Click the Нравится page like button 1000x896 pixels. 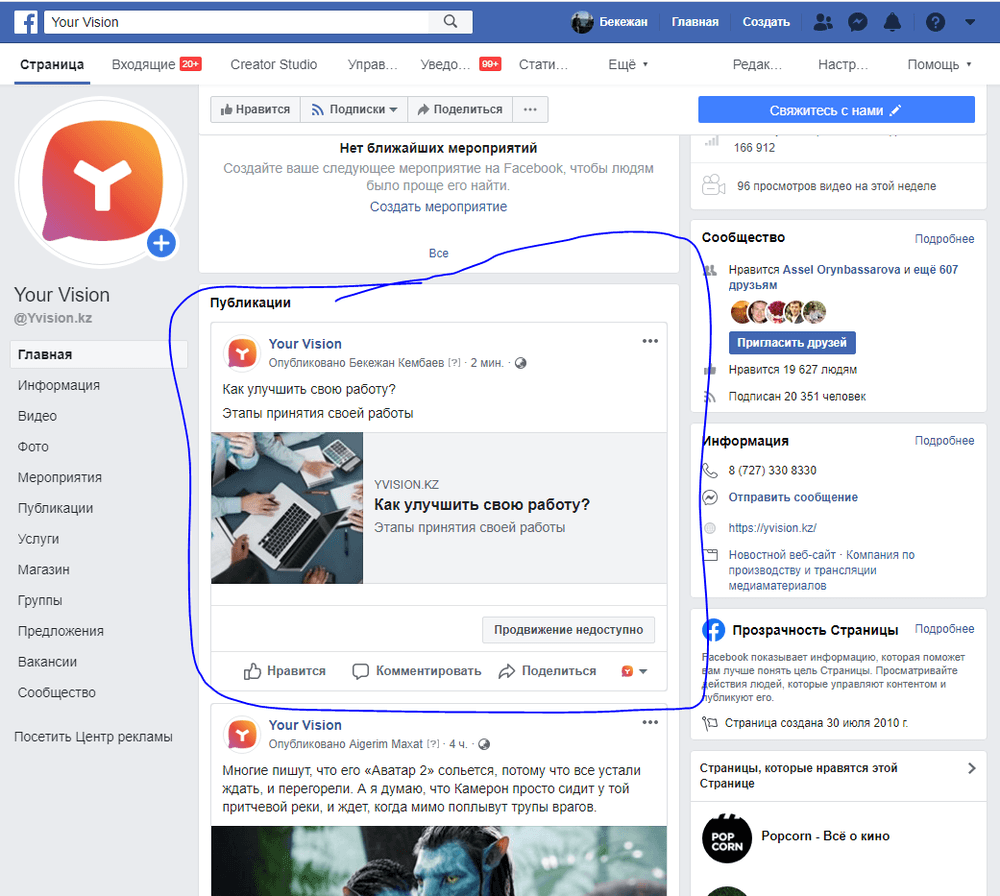(x=256, y=110)
